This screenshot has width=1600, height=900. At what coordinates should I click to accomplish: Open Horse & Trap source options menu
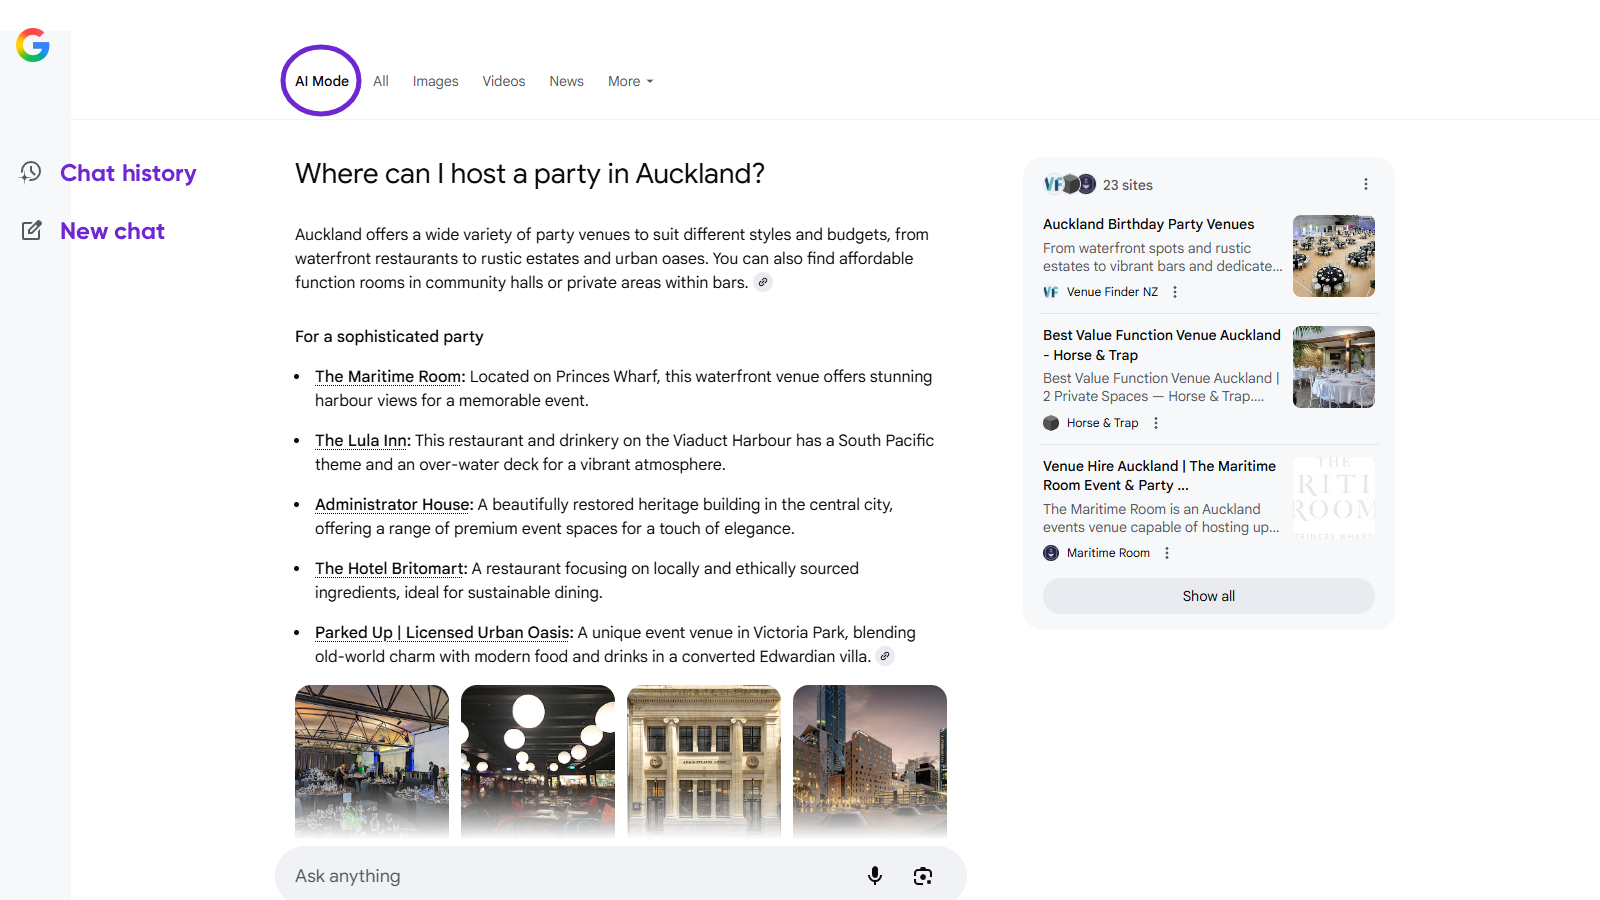[x=1156, y=423]
